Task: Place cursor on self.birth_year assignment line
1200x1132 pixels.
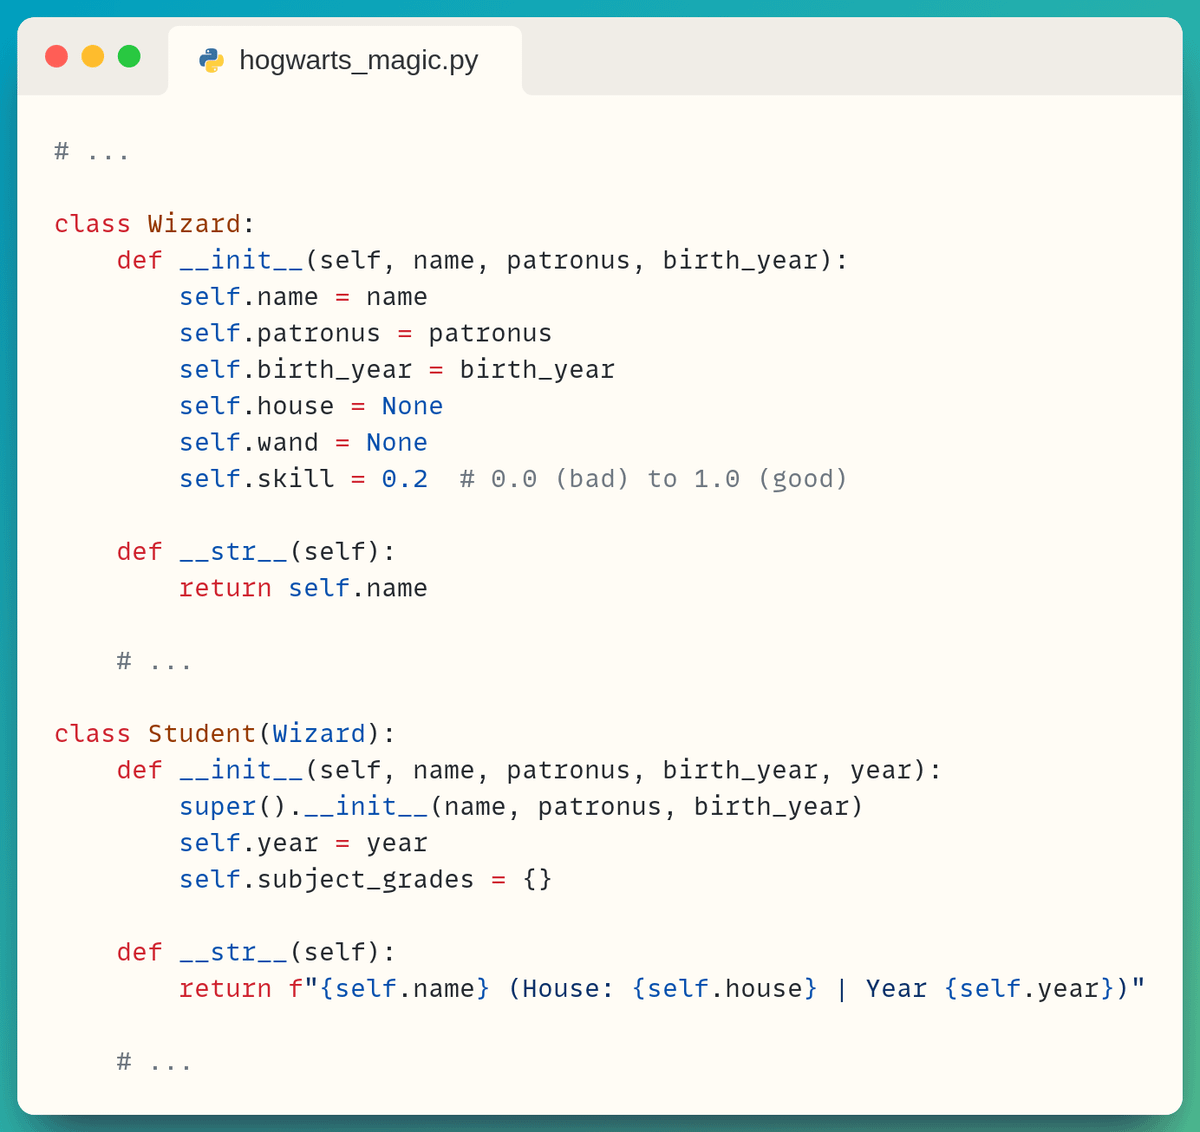Action: (397, 370)
